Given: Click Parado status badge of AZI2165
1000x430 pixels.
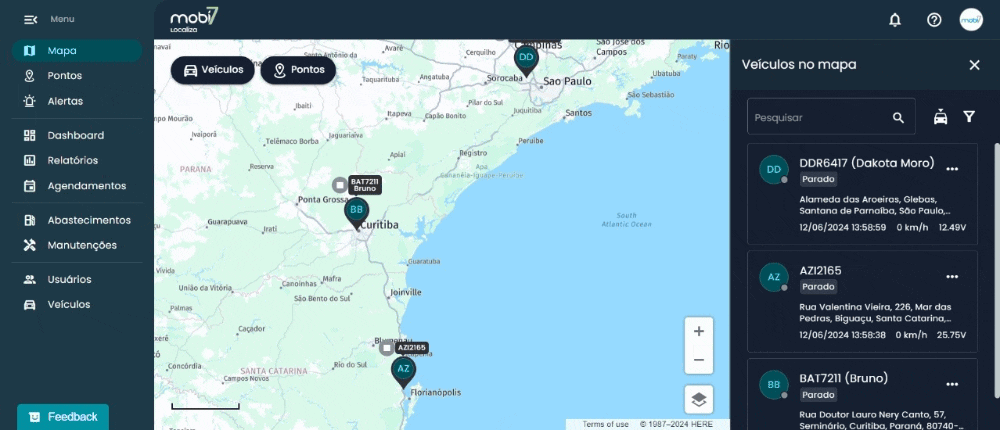Looking at the screenshot, I should point(818,287).
